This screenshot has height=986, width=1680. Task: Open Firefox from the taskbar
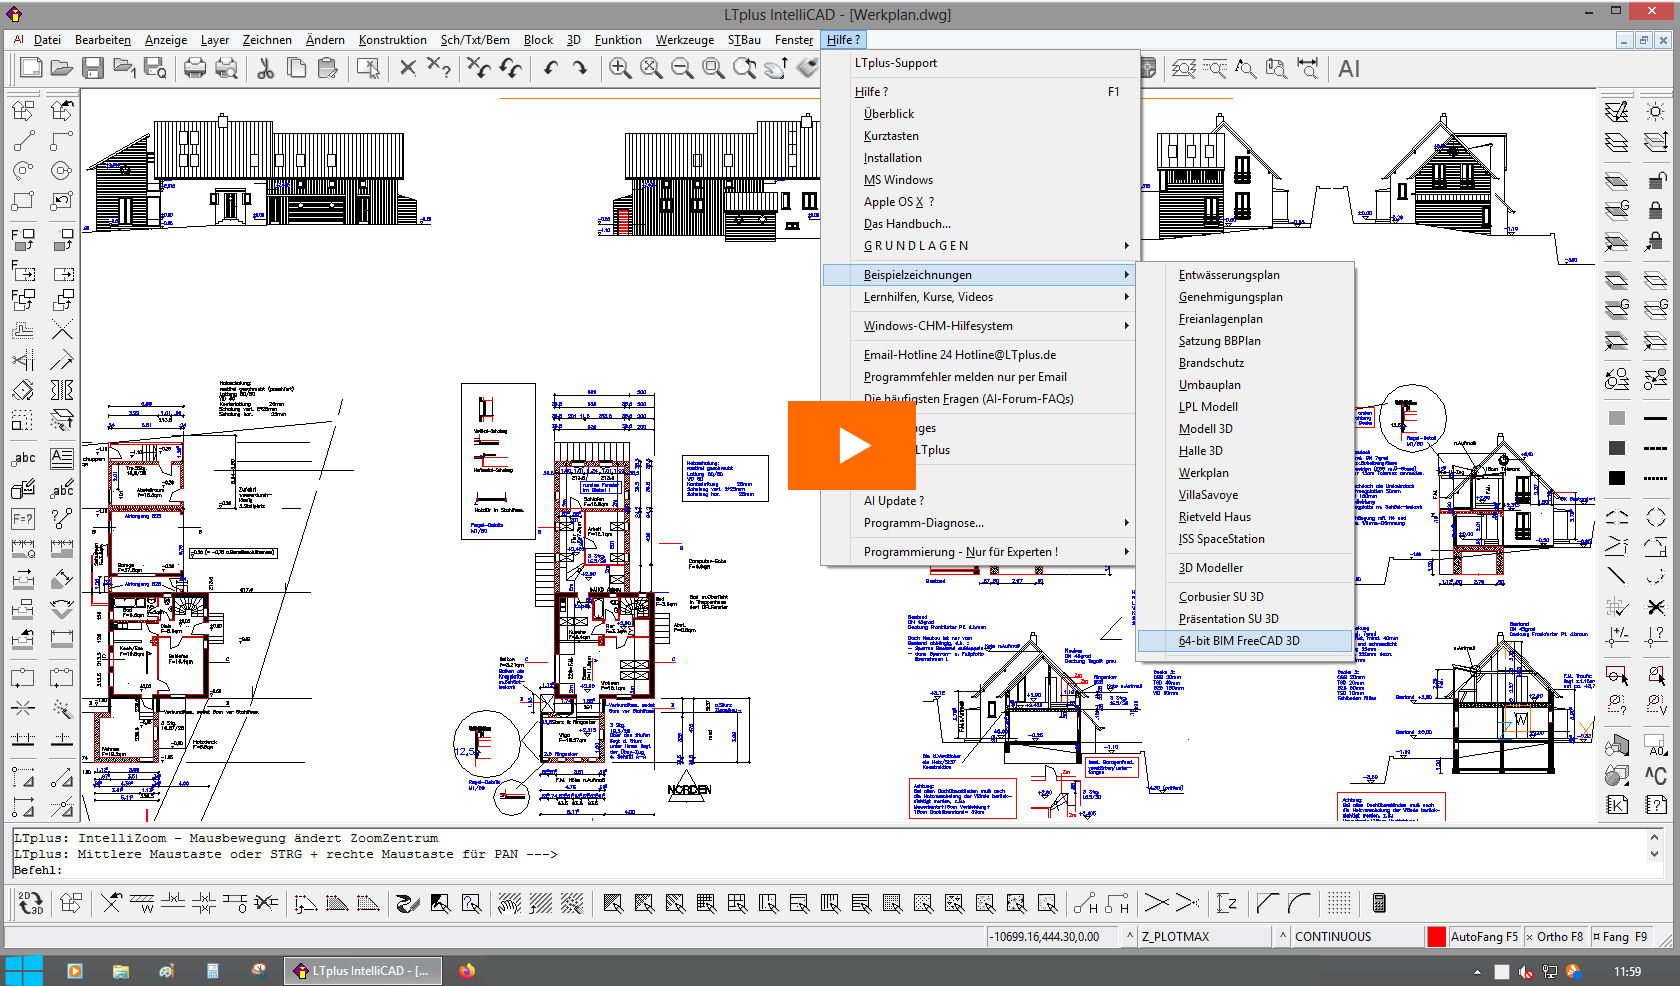pyautogui.click(x=467, y=971)
